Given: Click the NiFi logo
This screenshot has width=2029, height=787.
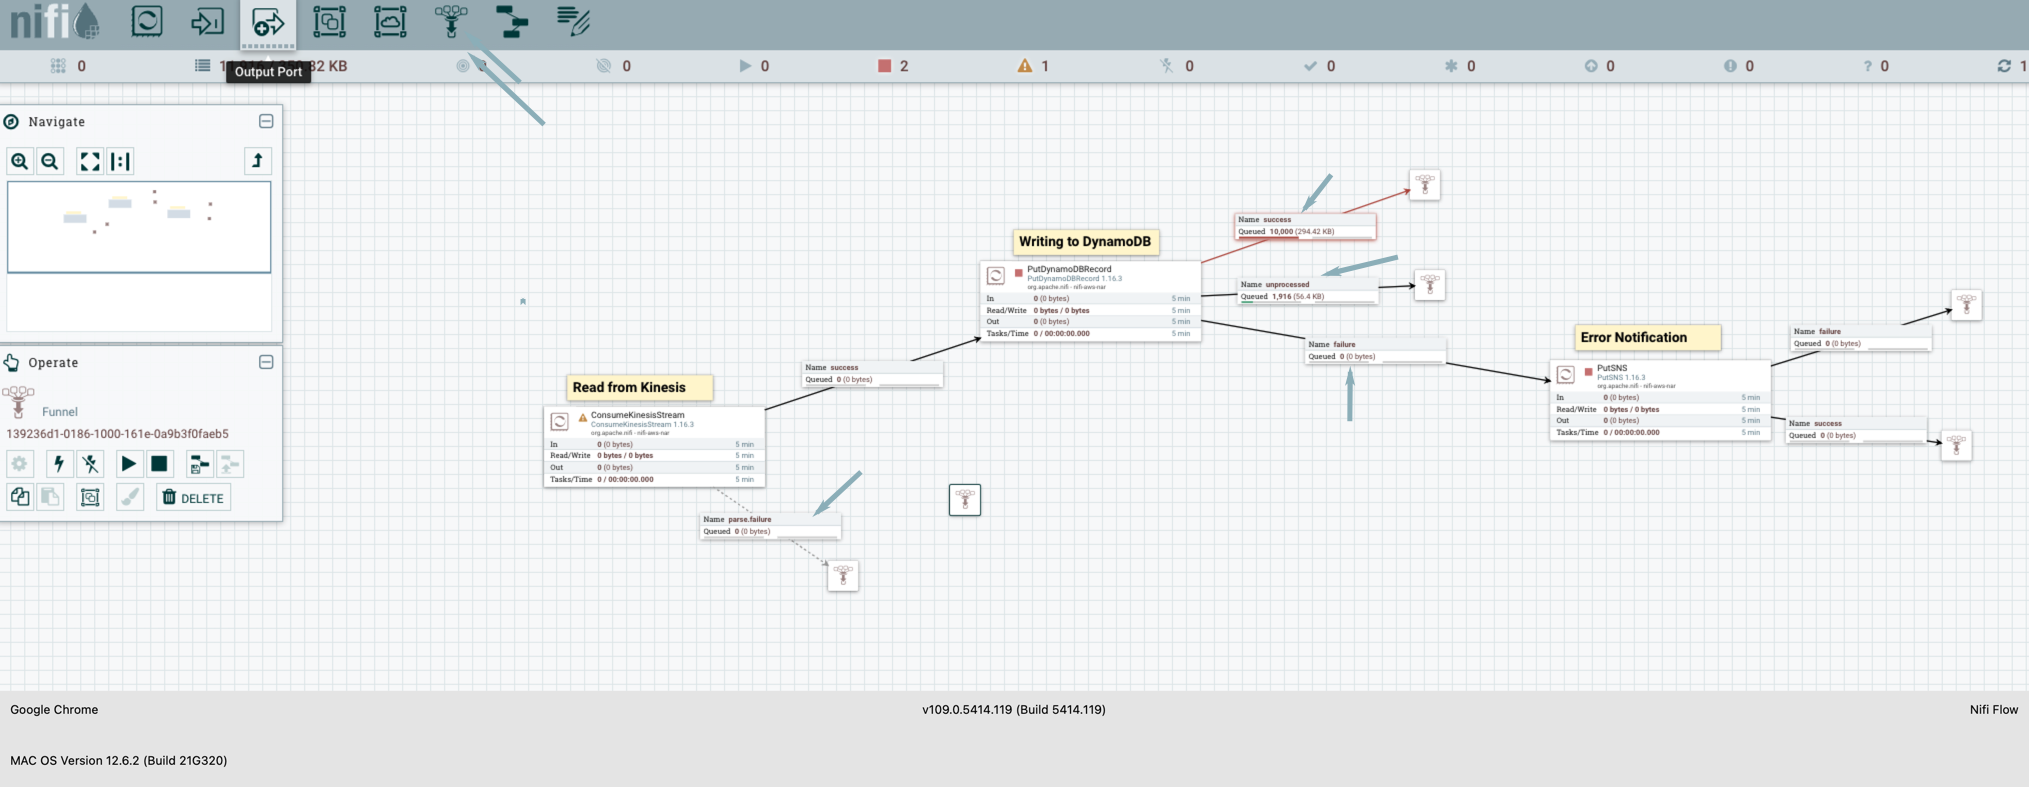Looking at the screenshot, I should pyautogui.click(x=54, y=21).
